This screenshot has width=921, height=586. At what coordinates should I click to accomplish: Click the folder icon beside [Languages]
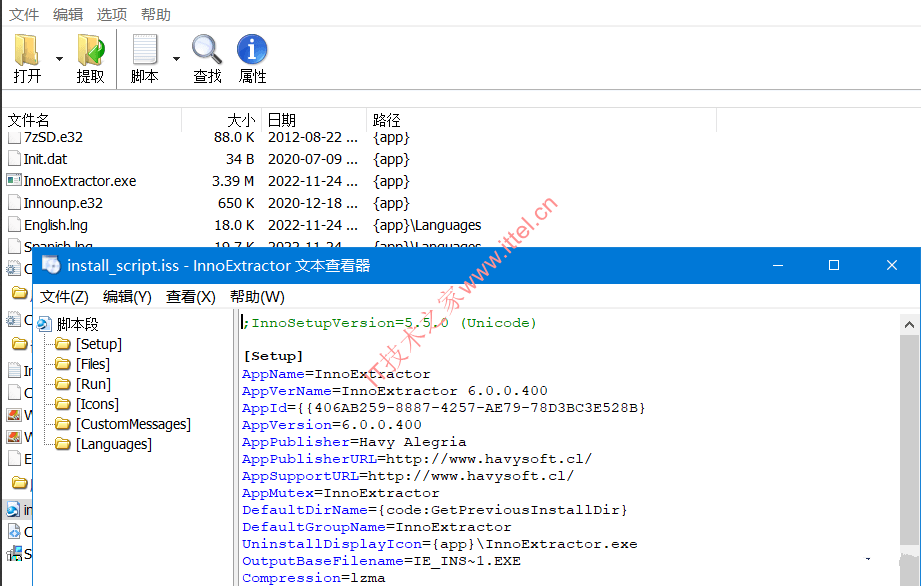[63, 444]
